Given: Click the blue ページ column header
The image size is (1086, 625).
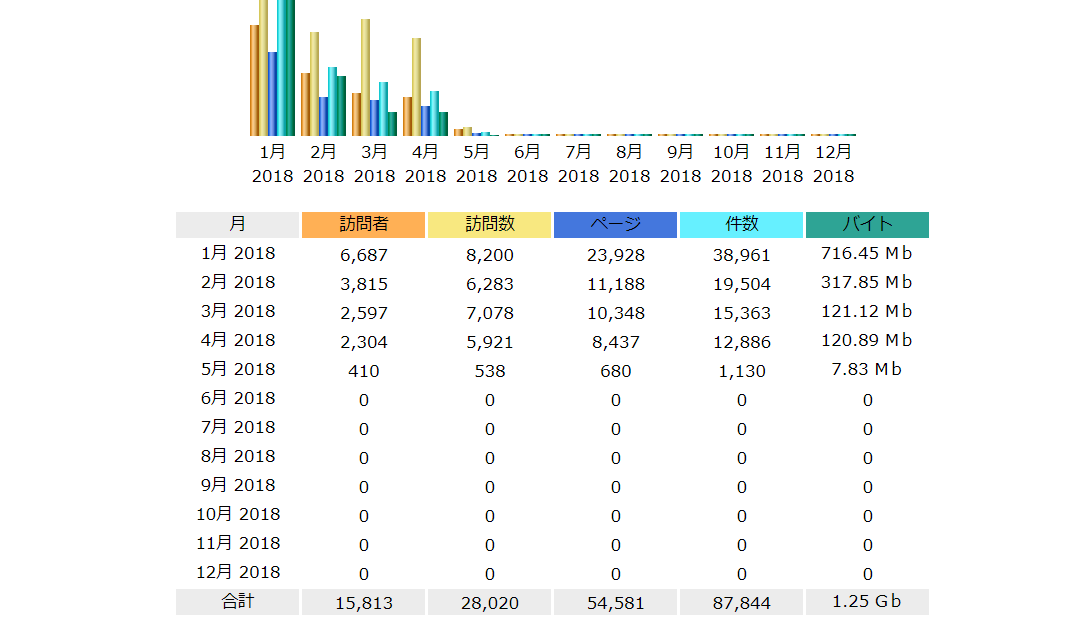Looking at the screenshot, I should (x=615, y=225).
